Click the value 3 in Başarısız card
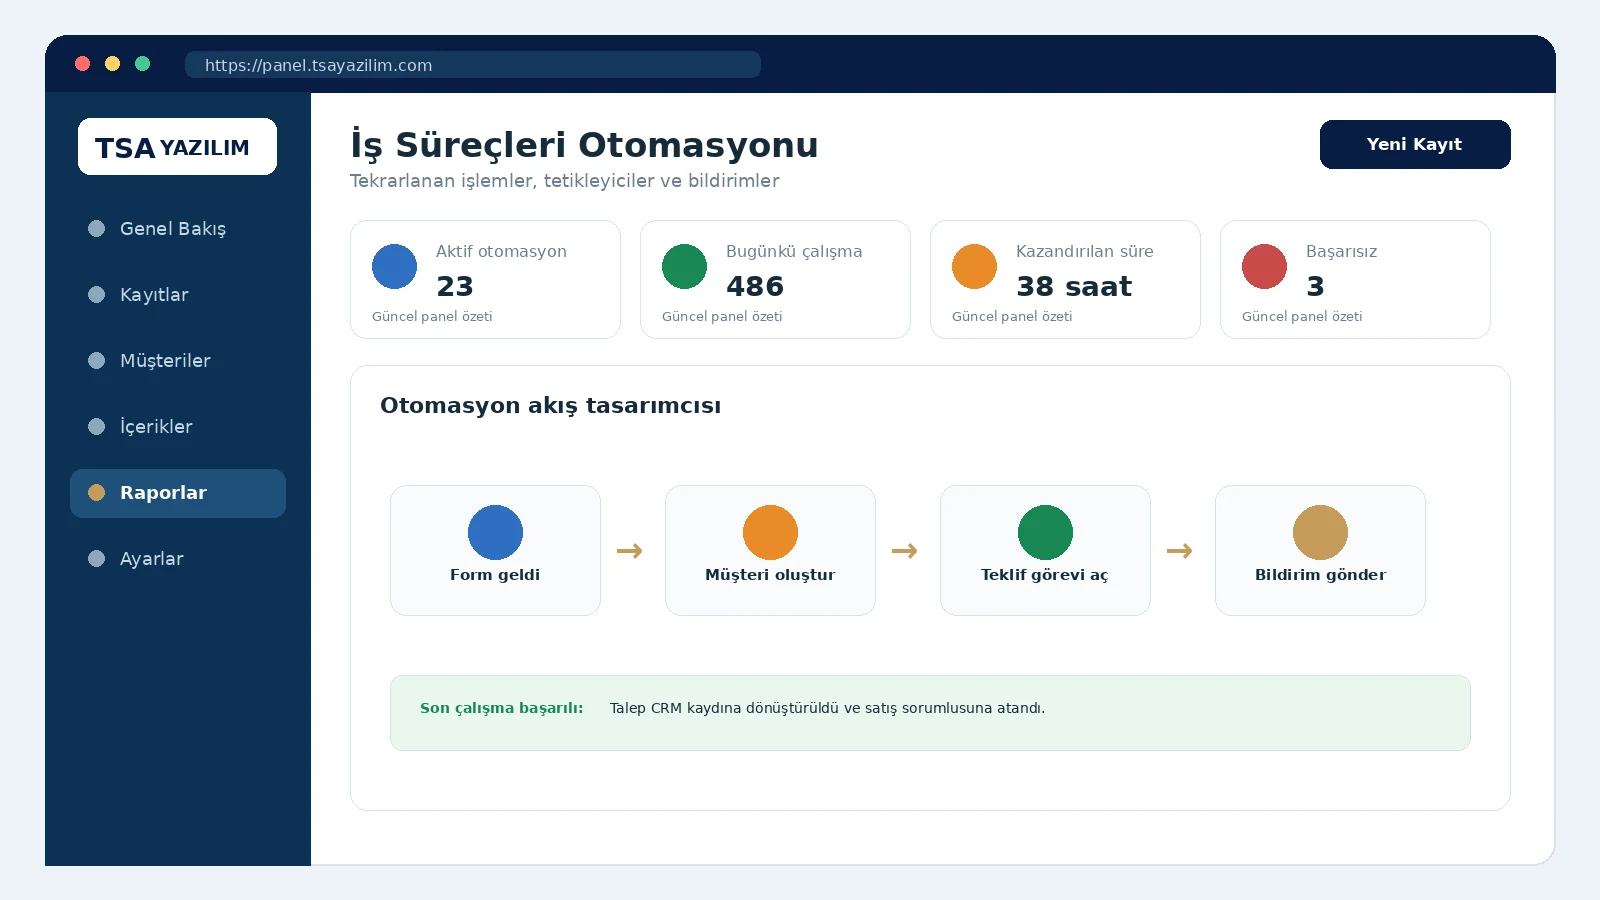This screenshot has height=900, width=1600. (1315, 286)
